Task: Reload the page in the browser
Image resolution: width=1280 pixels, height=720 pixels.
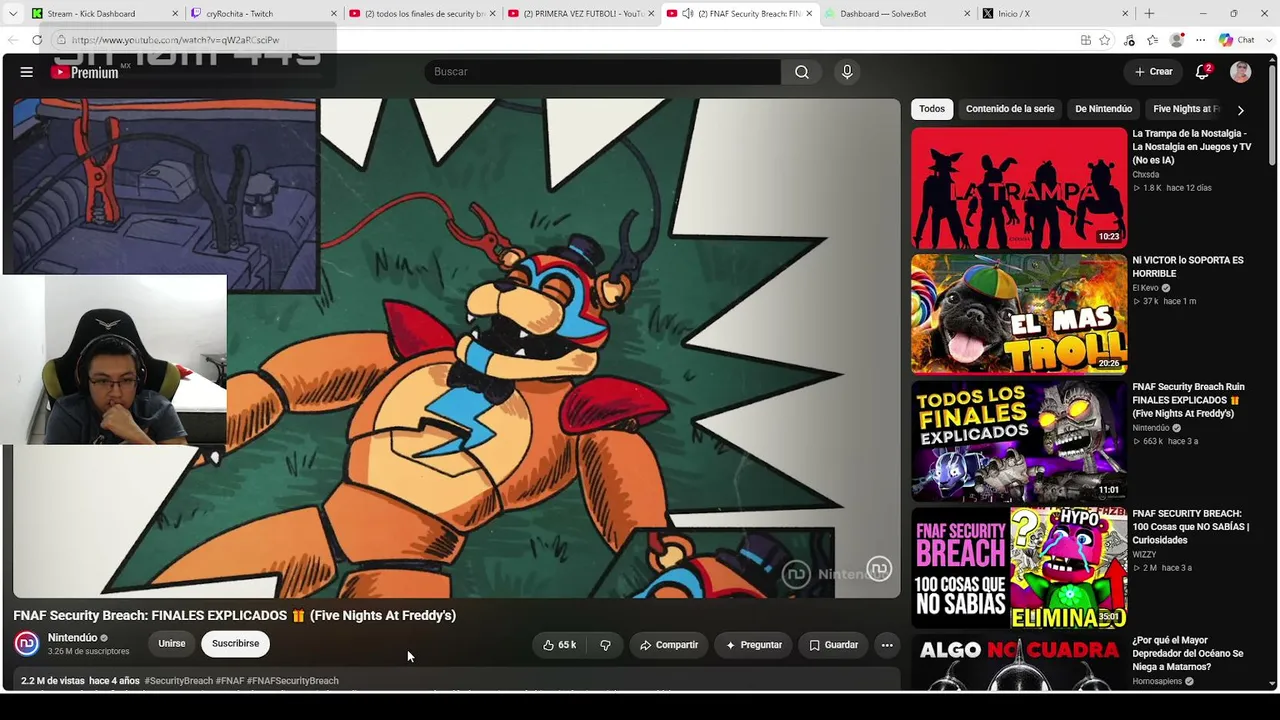Action: coord(37,40)
